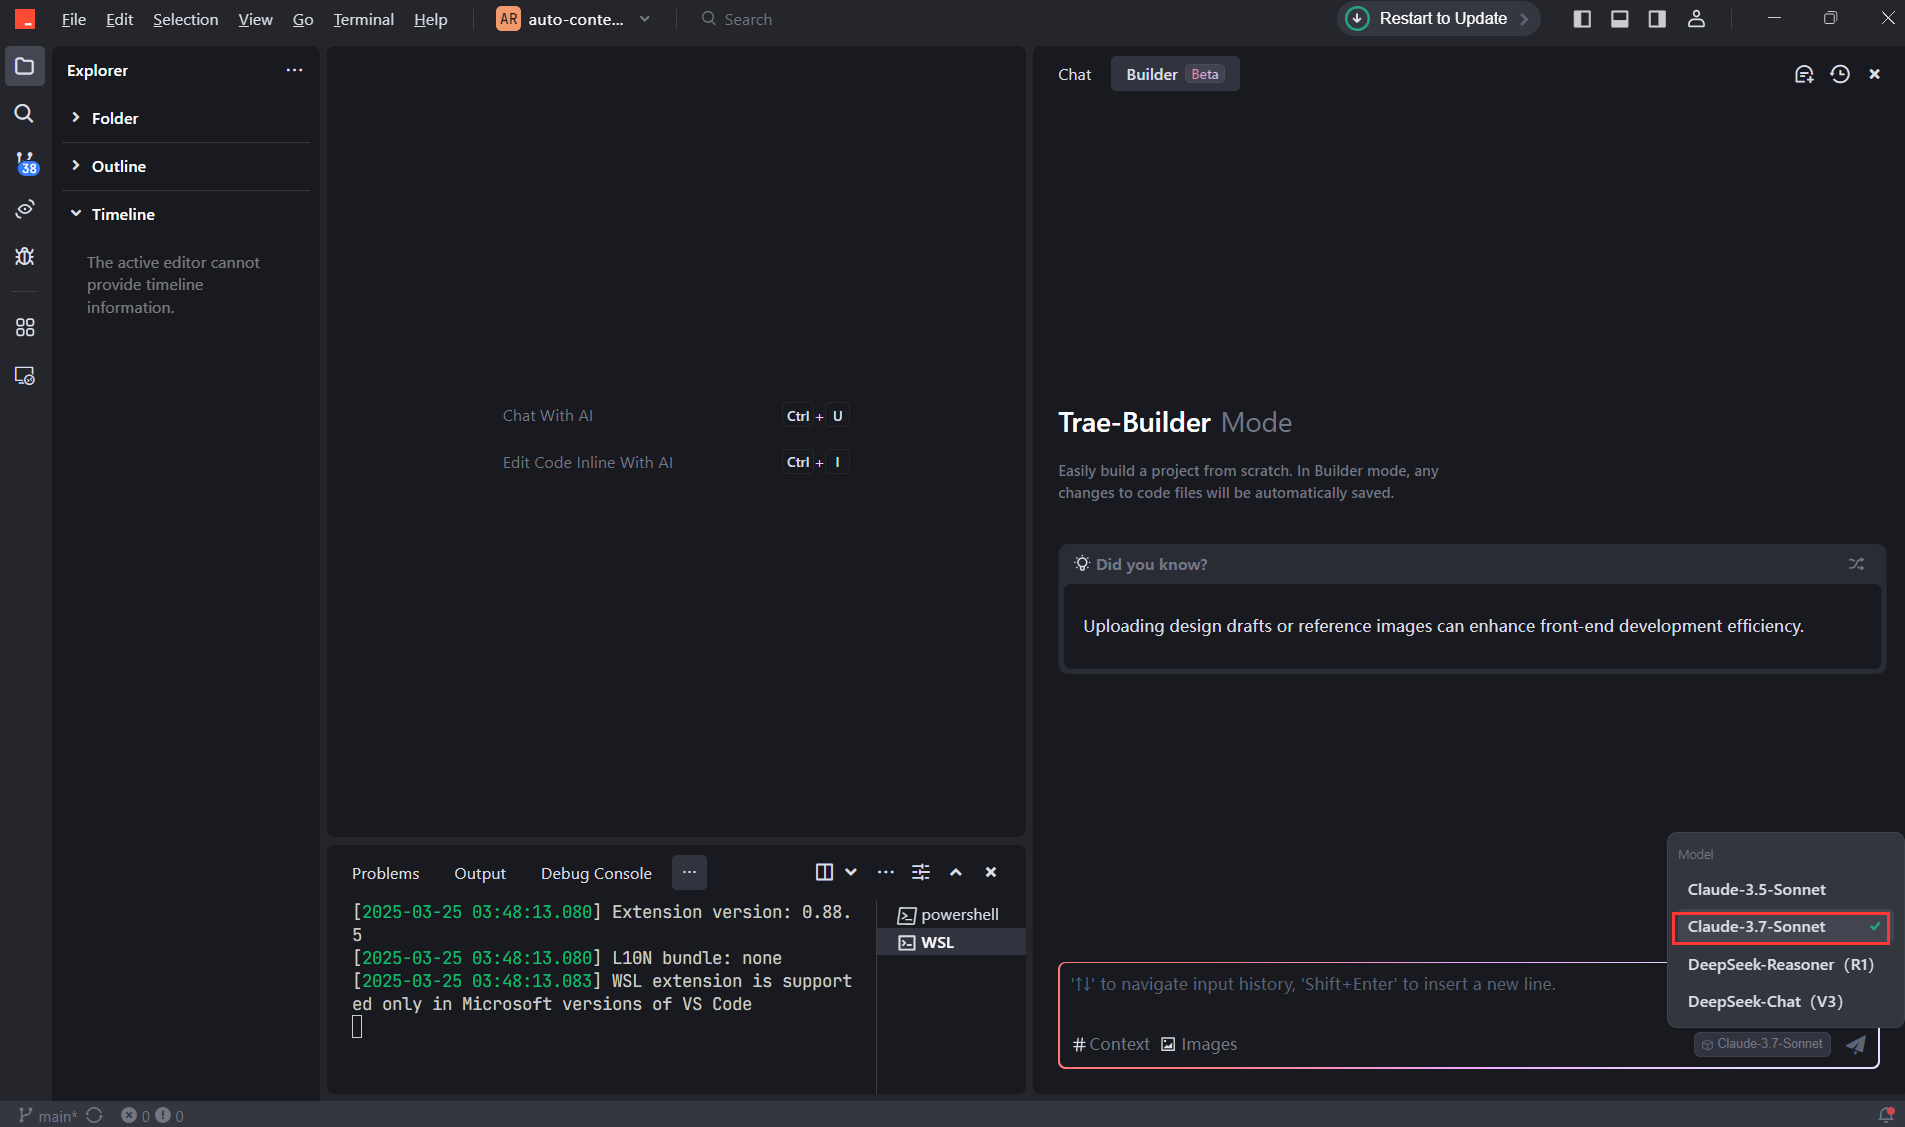Viewport: 1905px width, 1127px height.
Task: Click the terminal panel settings sliders icon
Action: point(921,872)
